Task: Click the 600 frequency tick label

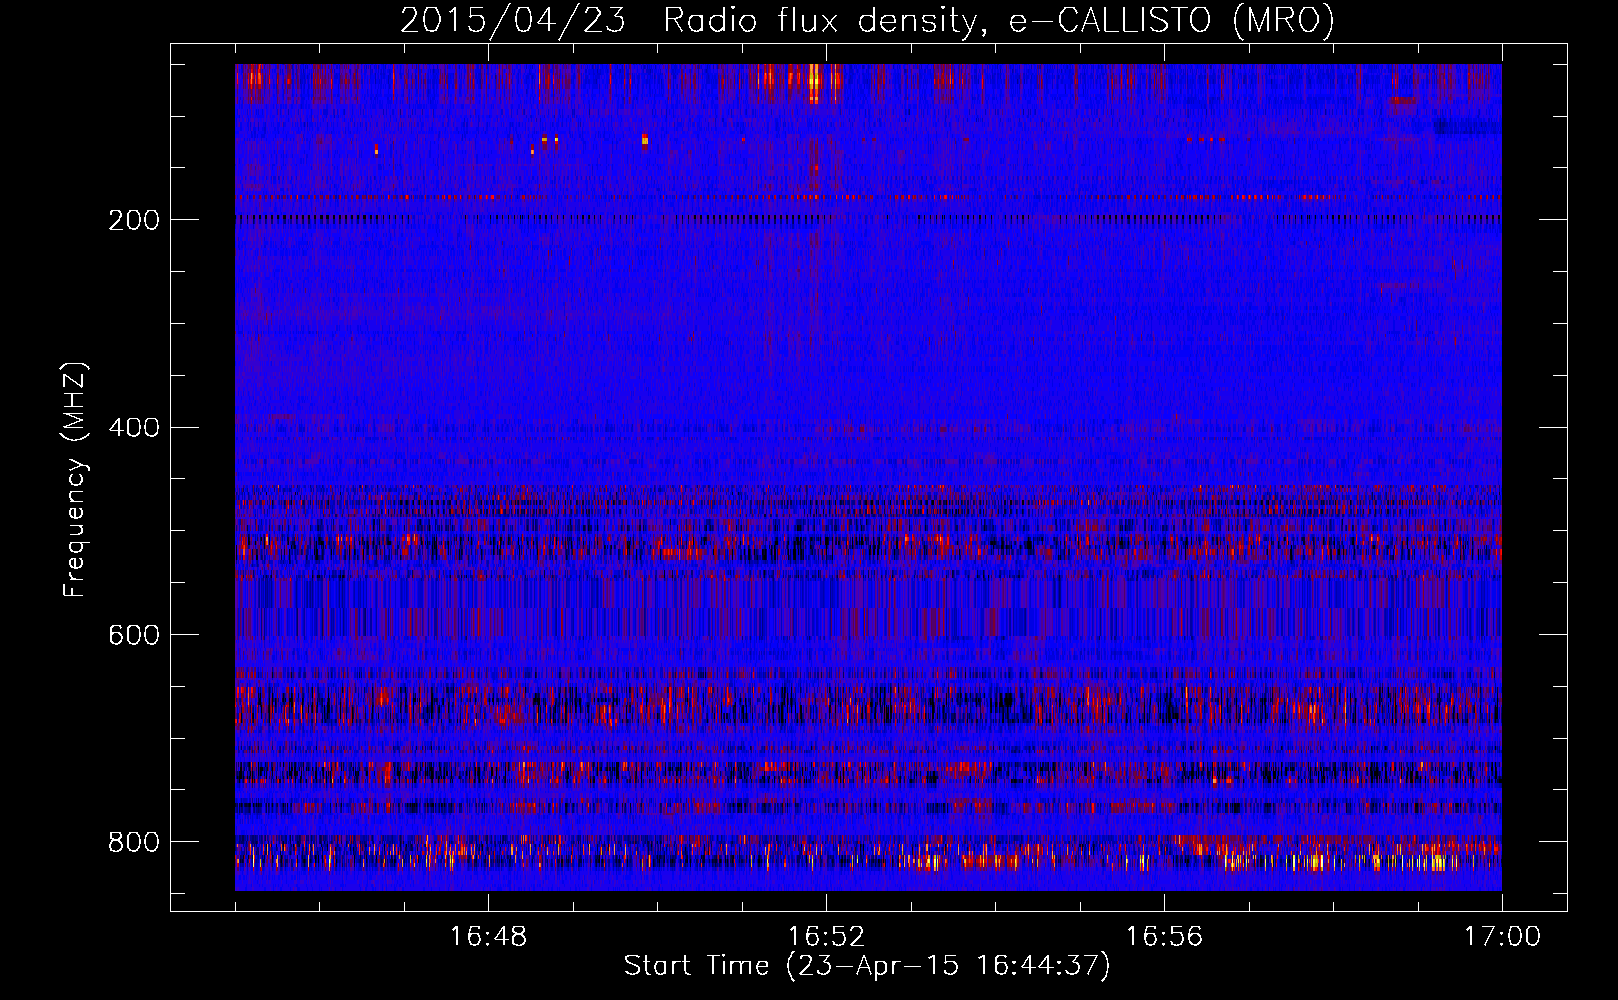Action: (x=133, y=636)
